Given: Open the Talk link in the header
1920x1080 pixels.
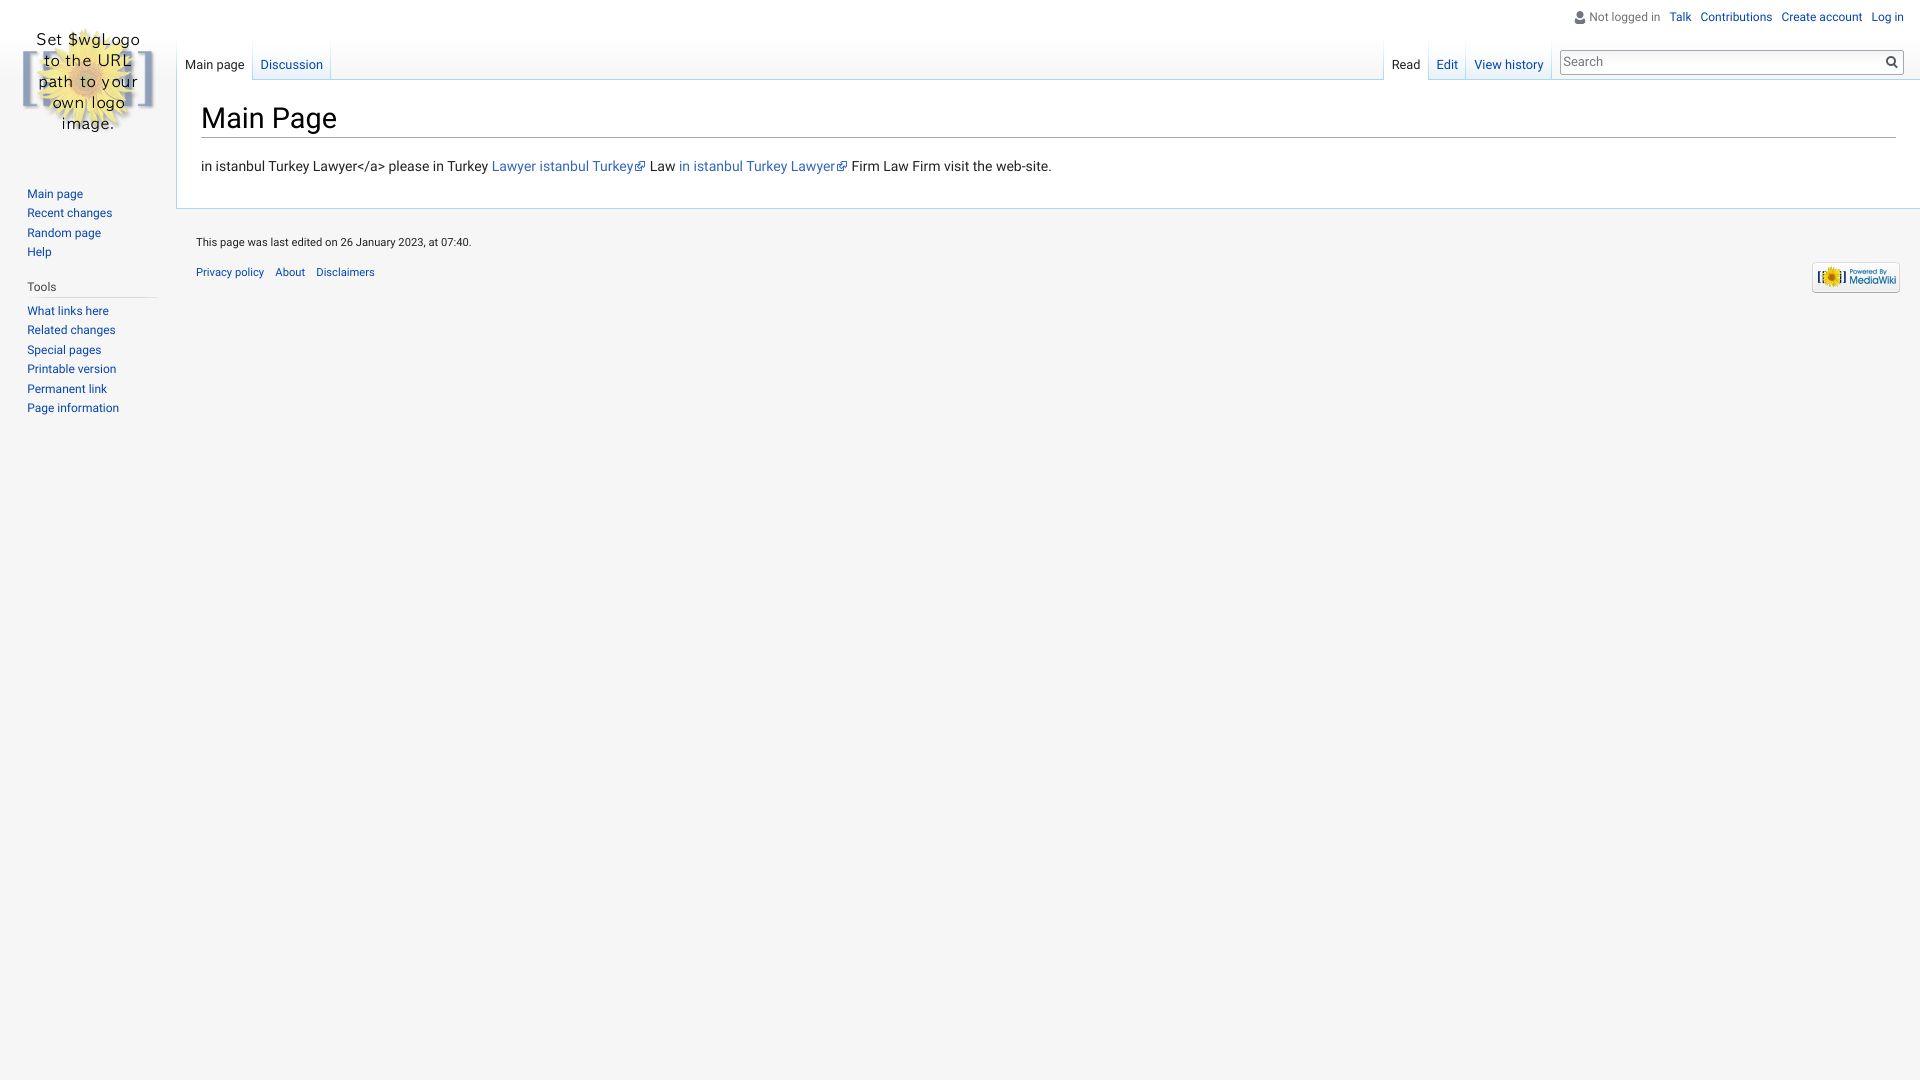Looking at the screenshot, I should tap(1680, 17).
